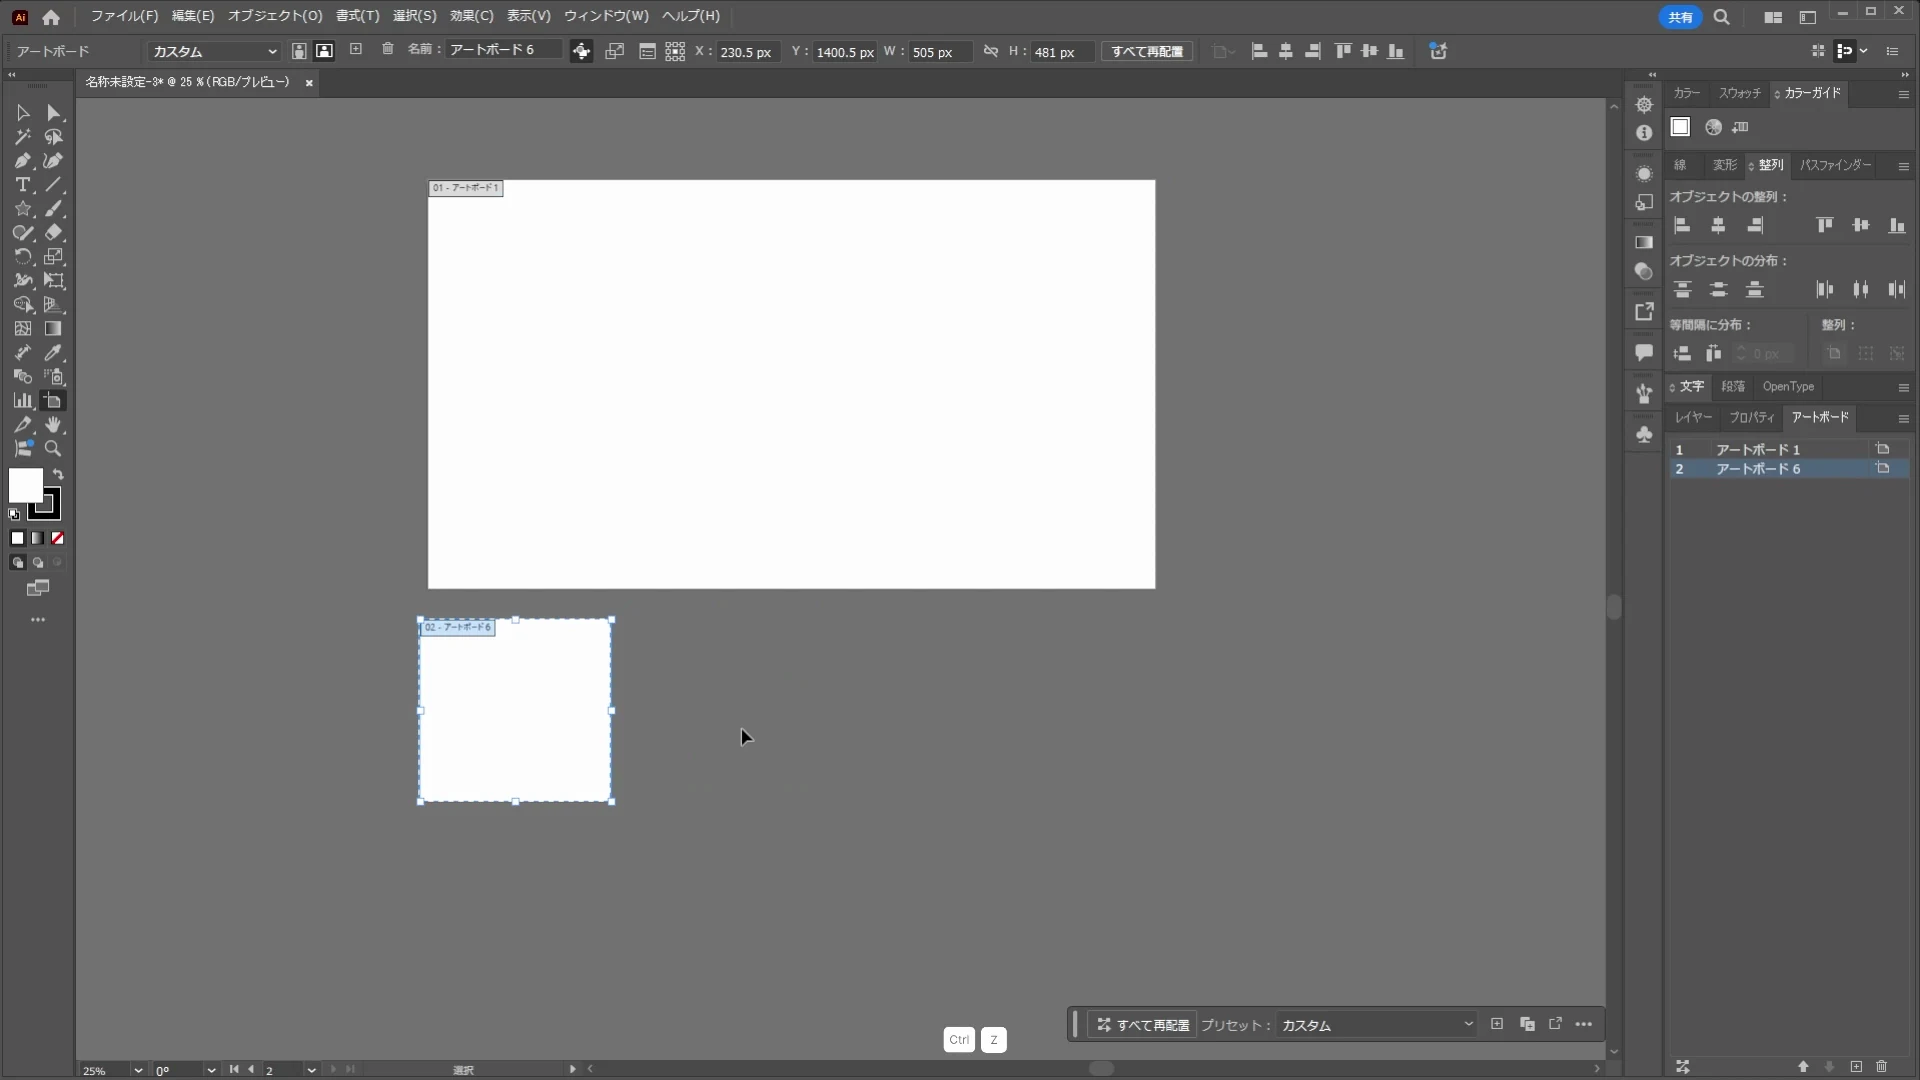The height and width of the screenshot is (1080, 1920).
Task: Add new artboard in control bar
Action: tap(356, 49)
